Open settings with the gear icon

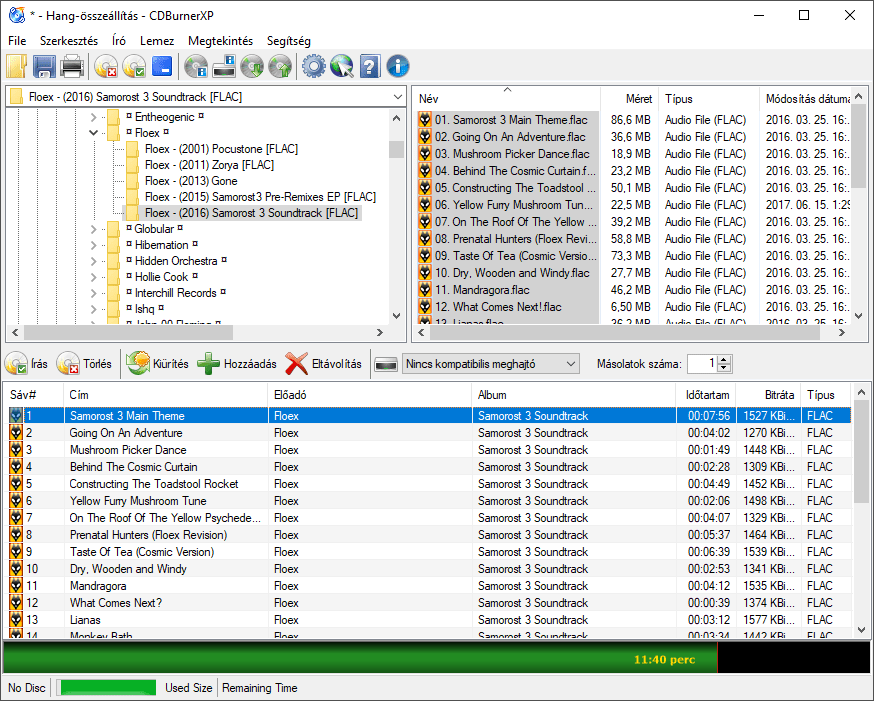[314, 66]
